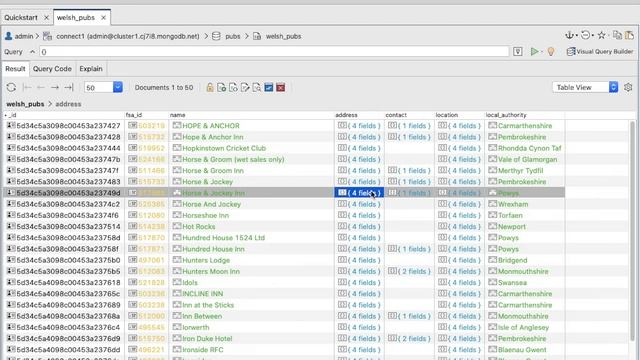Screen dimensions: 640x360
Task: Select the welsh_pubs tab
Action: pyautogui.click(x=76, y=18)
